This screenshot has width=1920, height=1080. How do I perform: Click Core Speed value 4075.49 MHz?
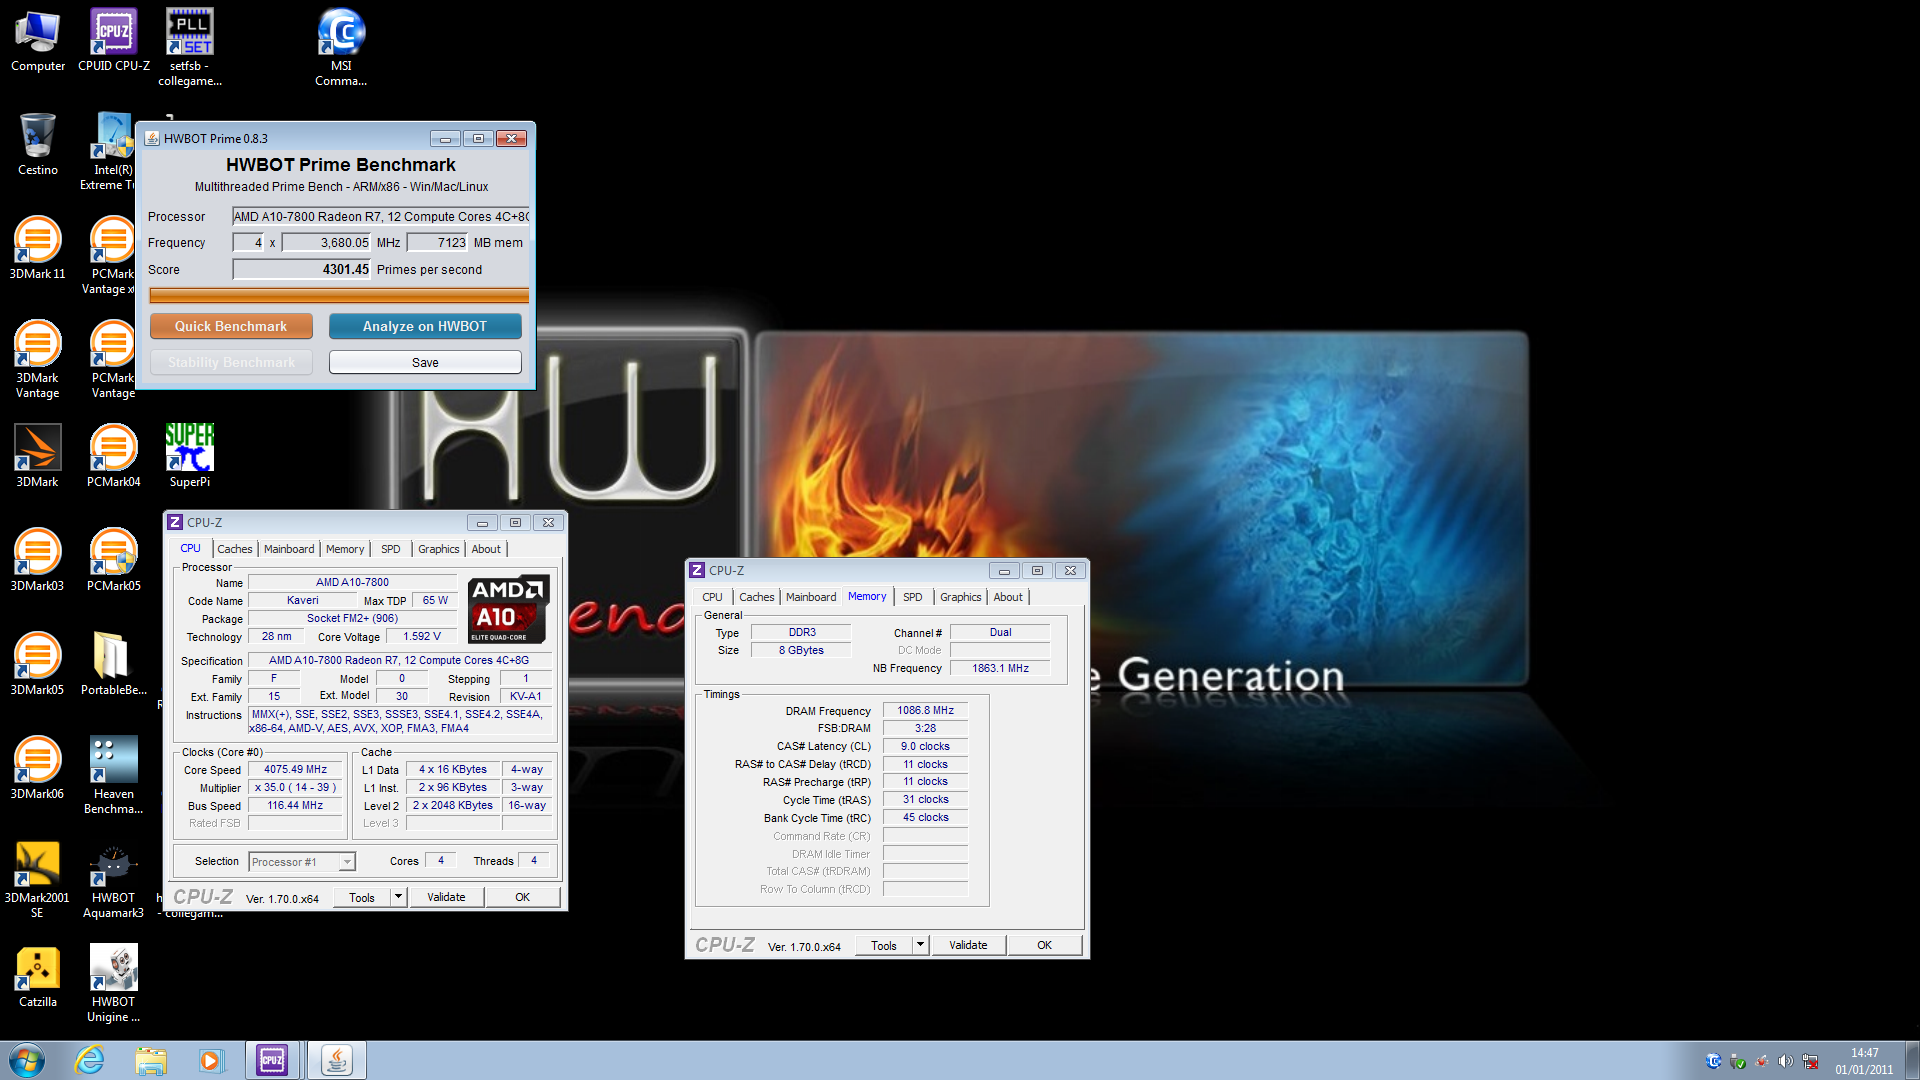(x=296, y=770)
